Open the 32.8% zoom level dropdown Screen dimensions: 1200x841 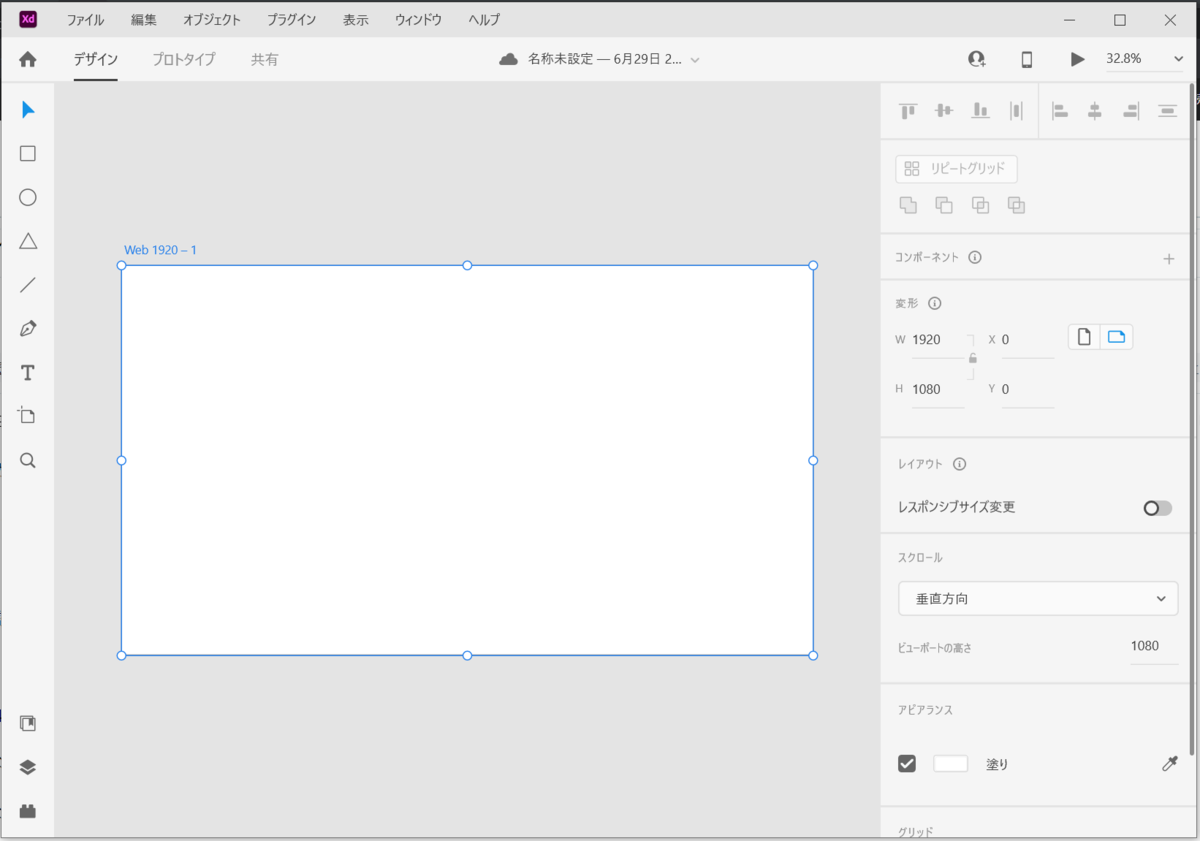1145,59
